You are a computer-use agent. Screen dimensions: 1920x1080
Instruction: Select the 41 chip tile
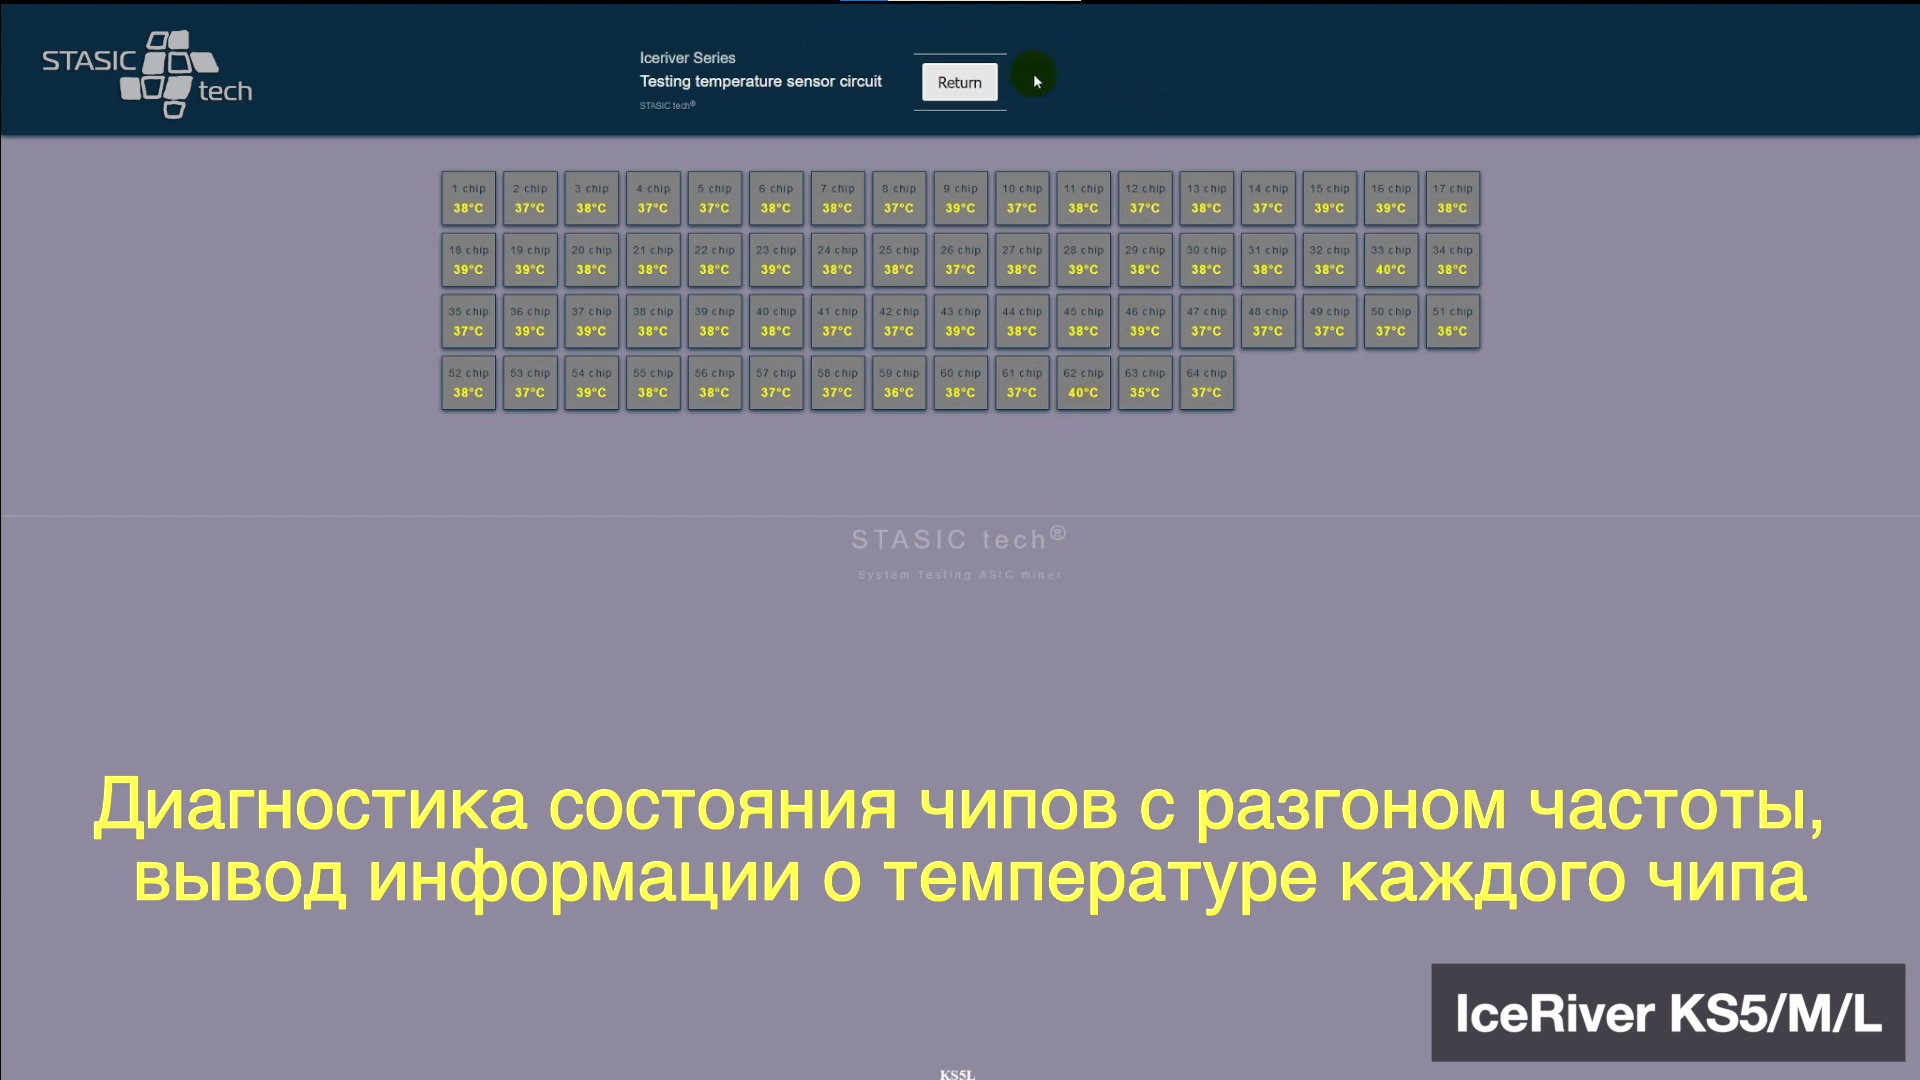click(837, 321)
